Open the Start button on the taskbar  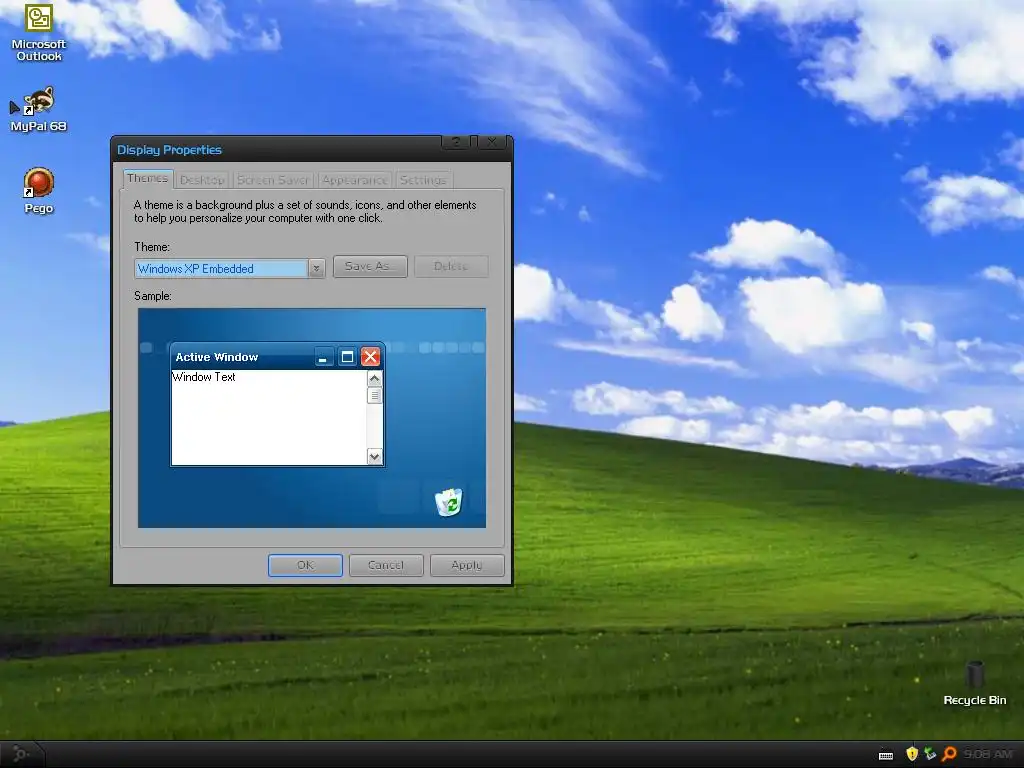21,754
